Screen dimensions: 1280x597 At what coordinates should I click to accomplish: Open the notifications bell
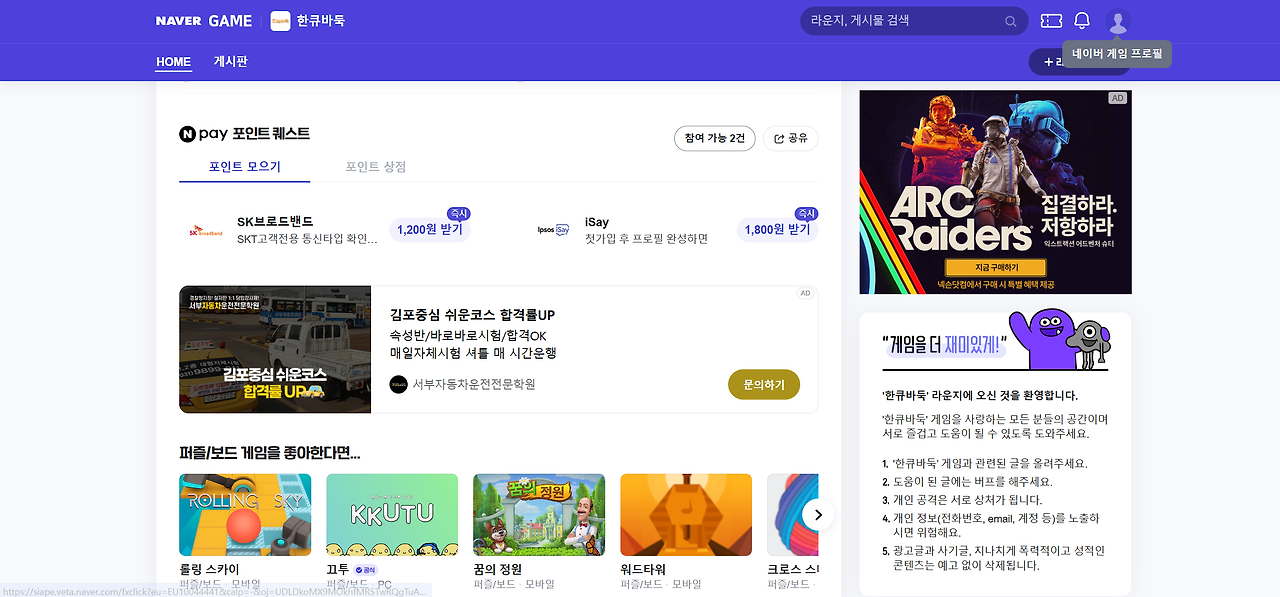(x=1082, y=21)
